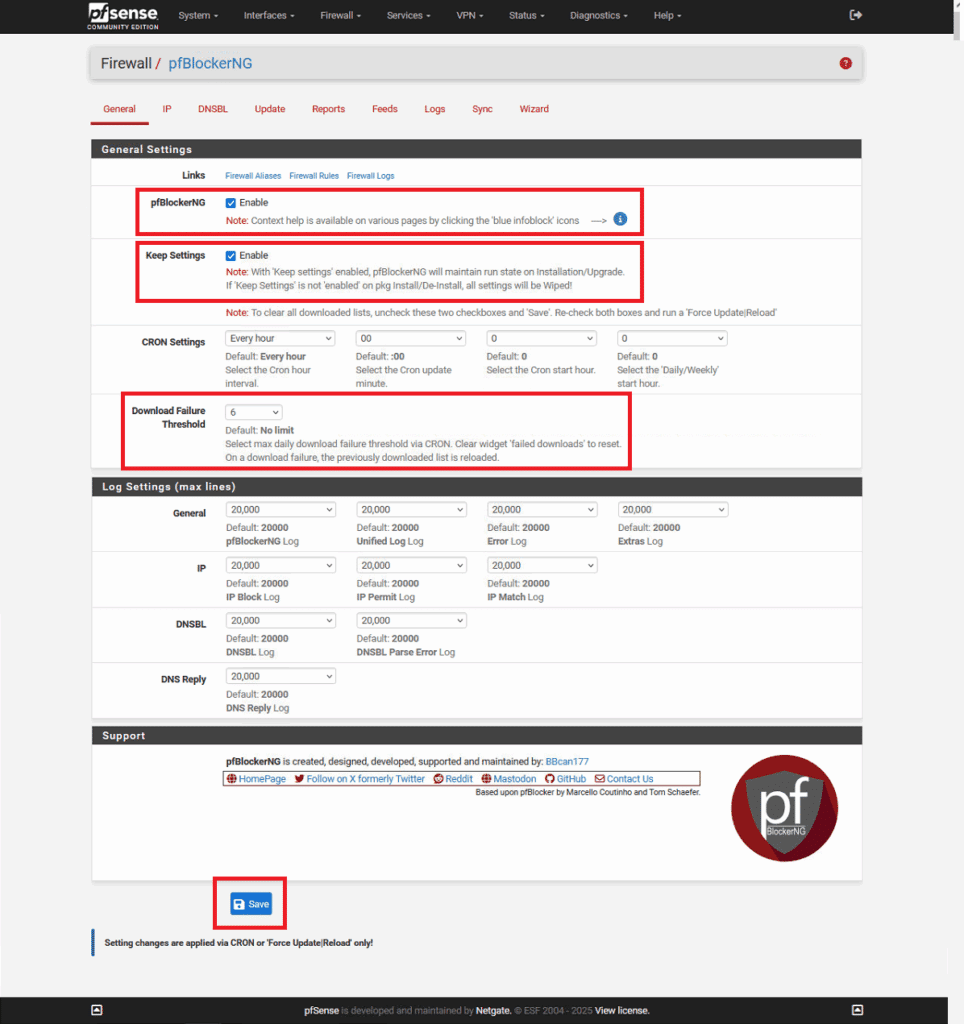Open the Cron update minute dropdown
The width and height of the screenshot is (964, 1024).
click(x=411, y=338)
